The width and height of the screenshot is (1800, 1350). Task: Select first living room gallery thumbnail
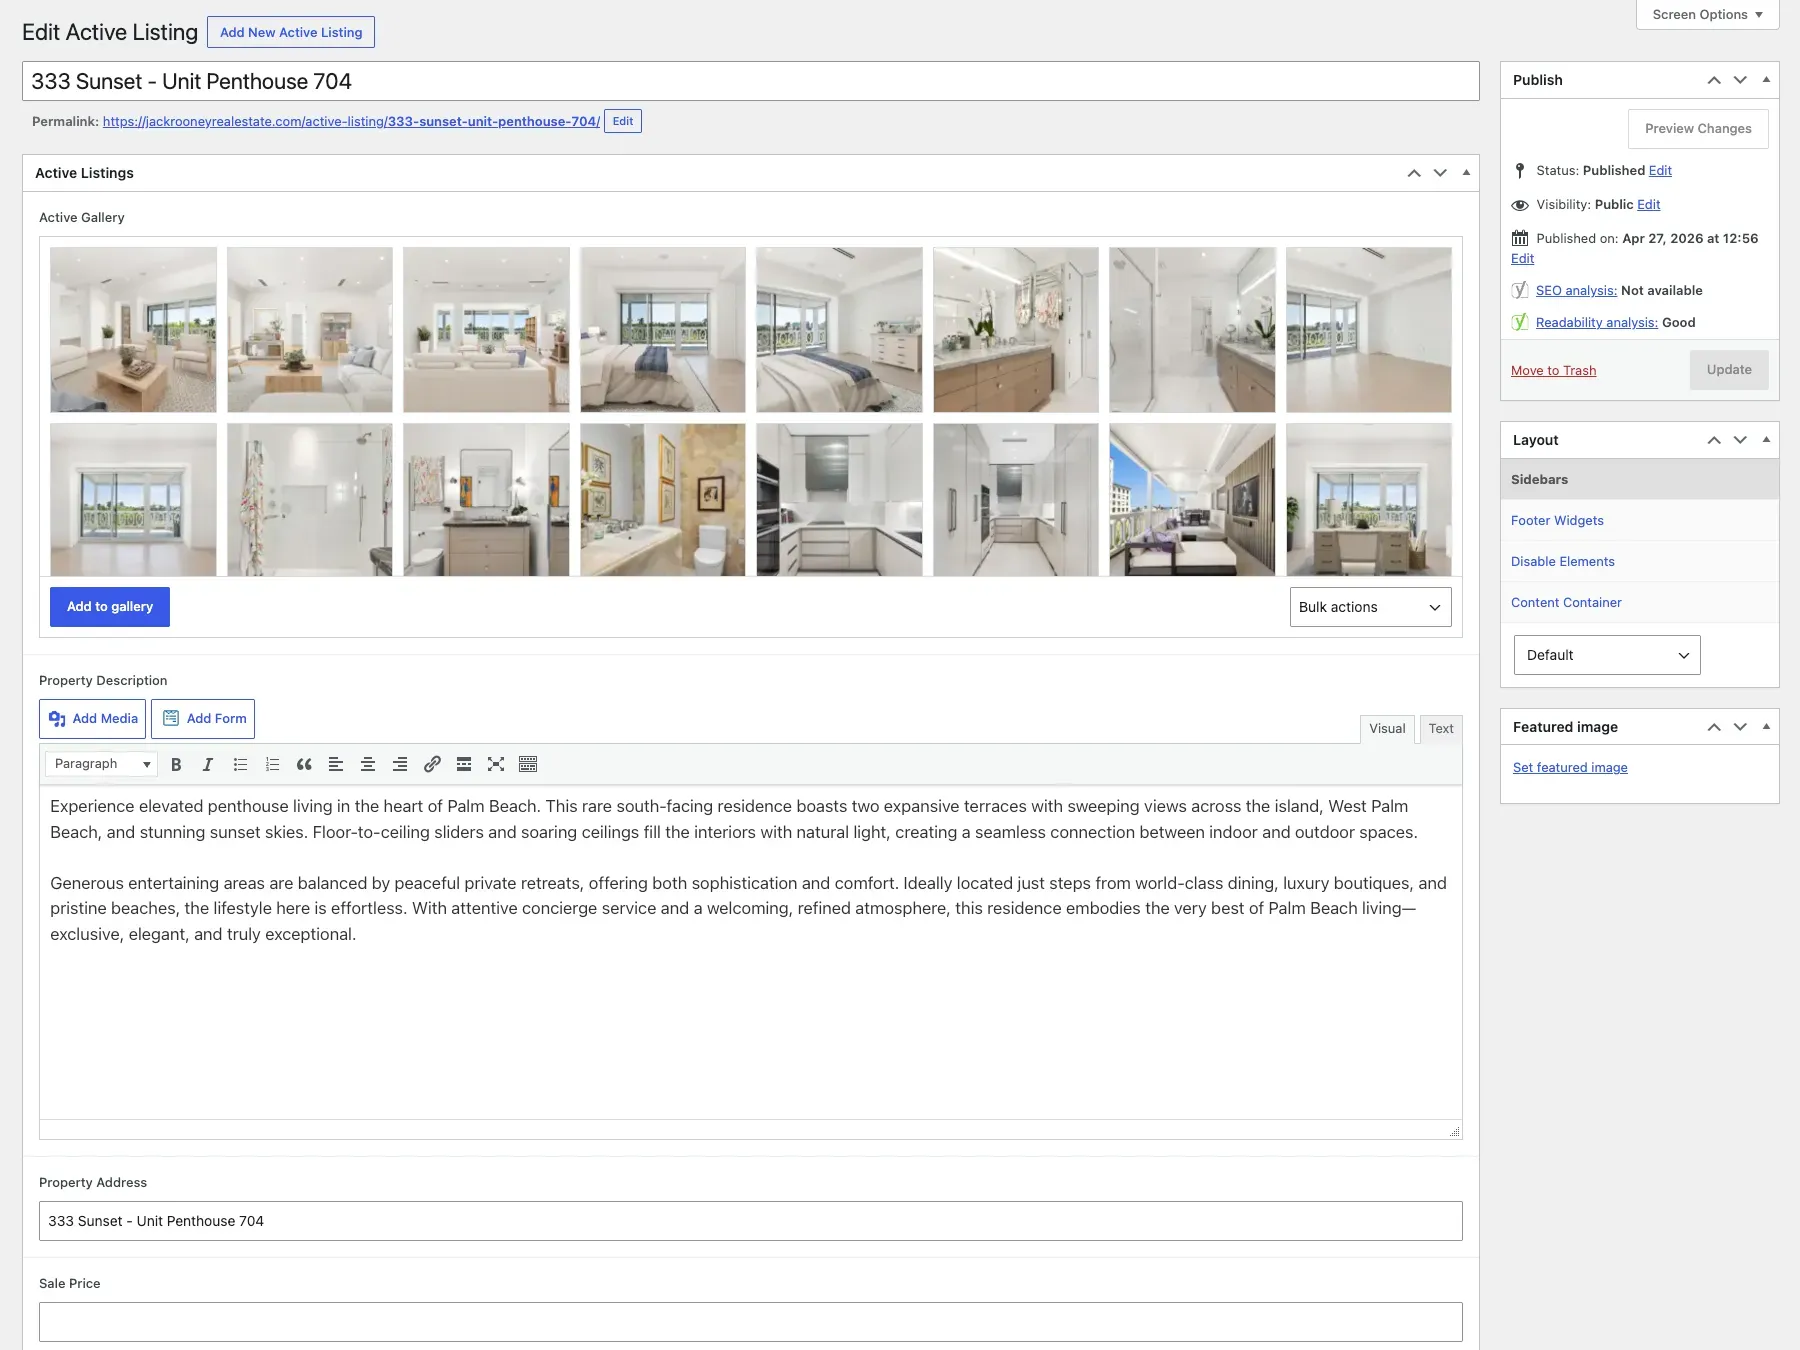(133, 330)
